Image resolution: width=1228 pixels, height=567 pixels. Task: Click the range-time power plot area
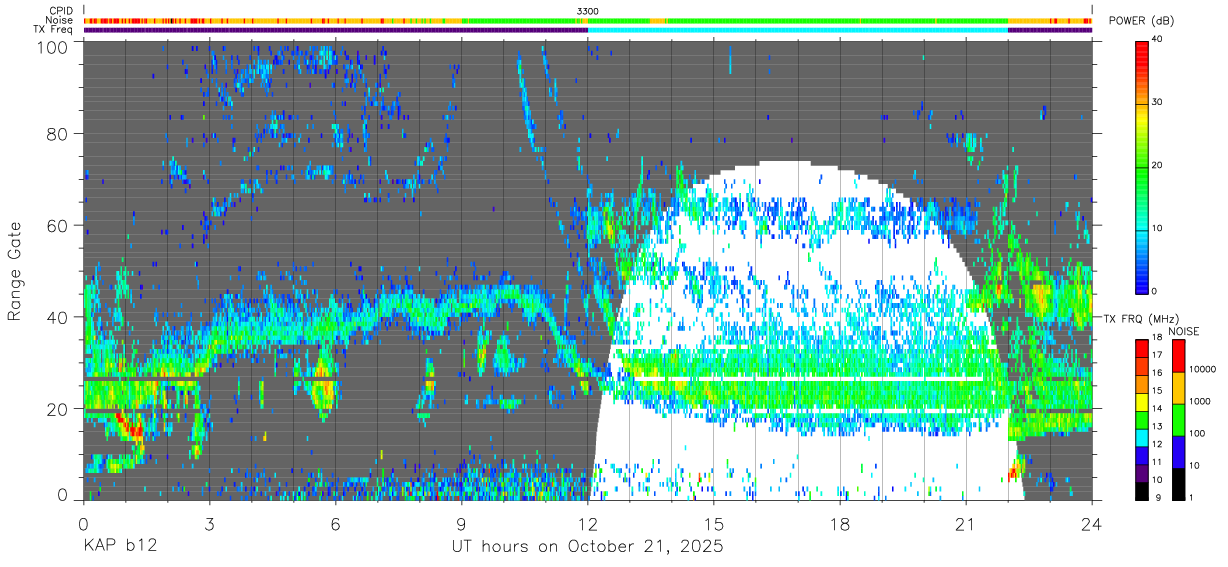(x=588, y=269)
